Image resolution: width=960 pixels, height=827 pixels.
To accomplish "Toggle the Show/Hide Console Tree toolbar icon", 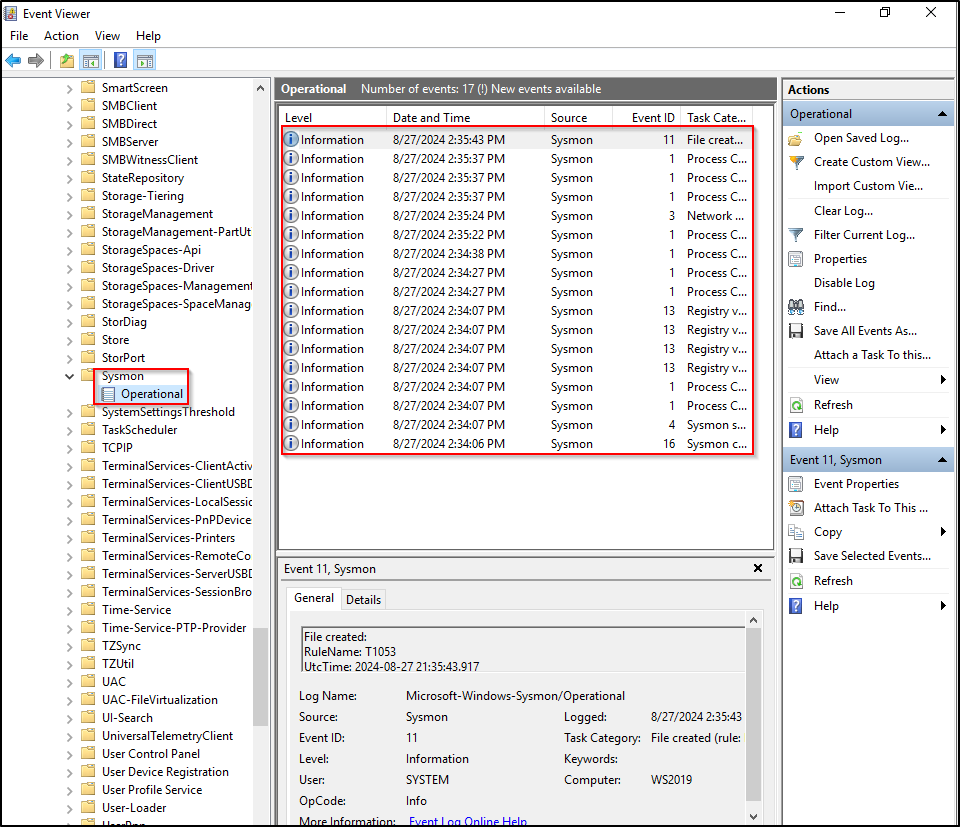I will click(91, 61).
